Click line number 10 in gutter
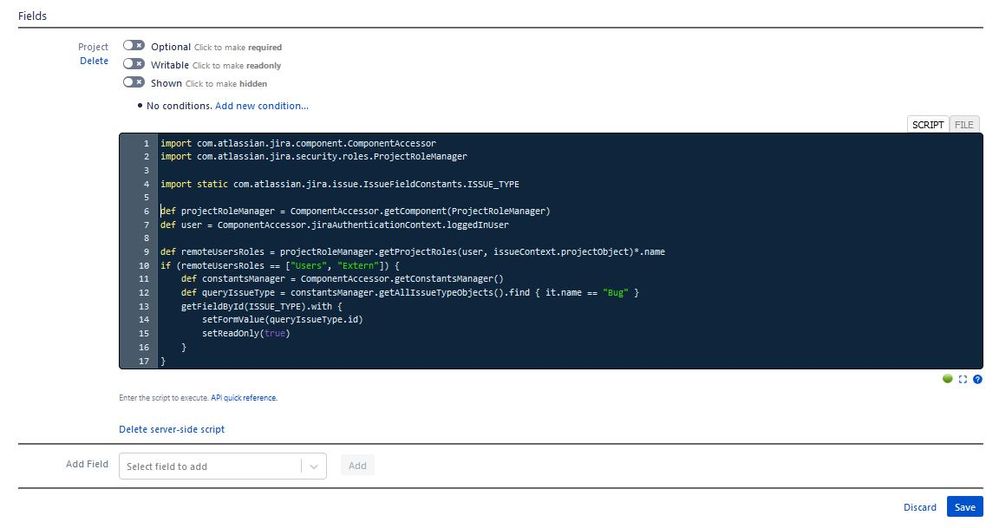The image size is (999, 528). click(x=144, y=266)
